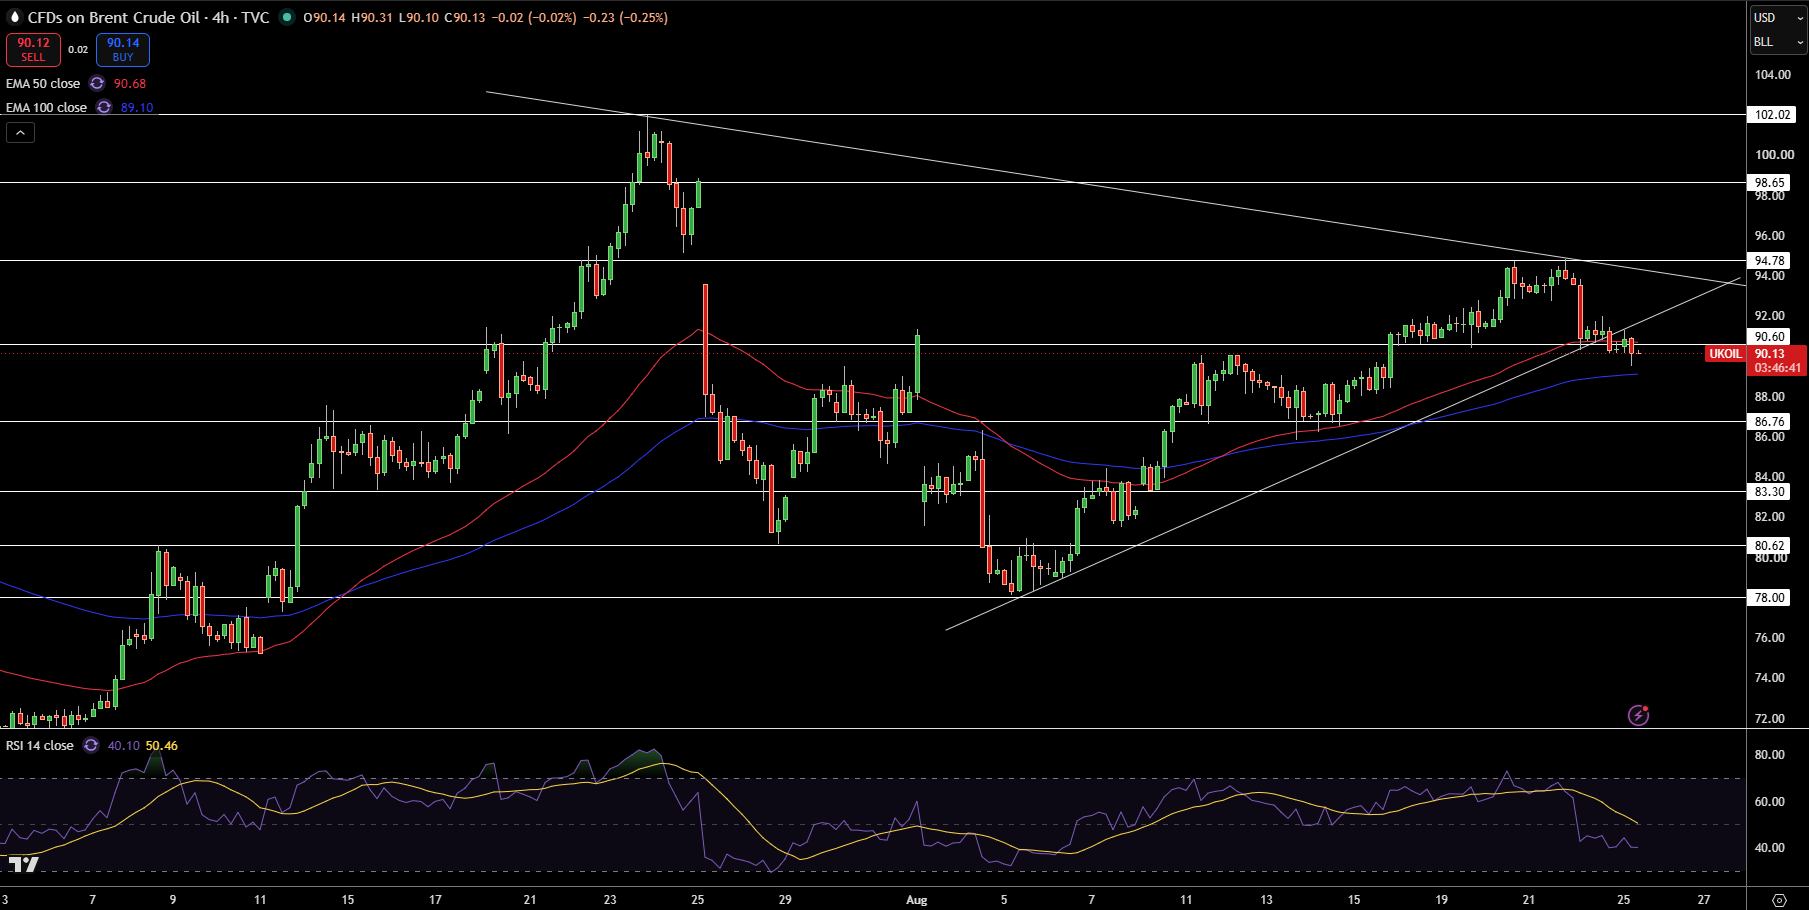Click the Brent Crude Oil symbol drop icon
This screenshot has height=910, width=1809.
tap(14, 18)
